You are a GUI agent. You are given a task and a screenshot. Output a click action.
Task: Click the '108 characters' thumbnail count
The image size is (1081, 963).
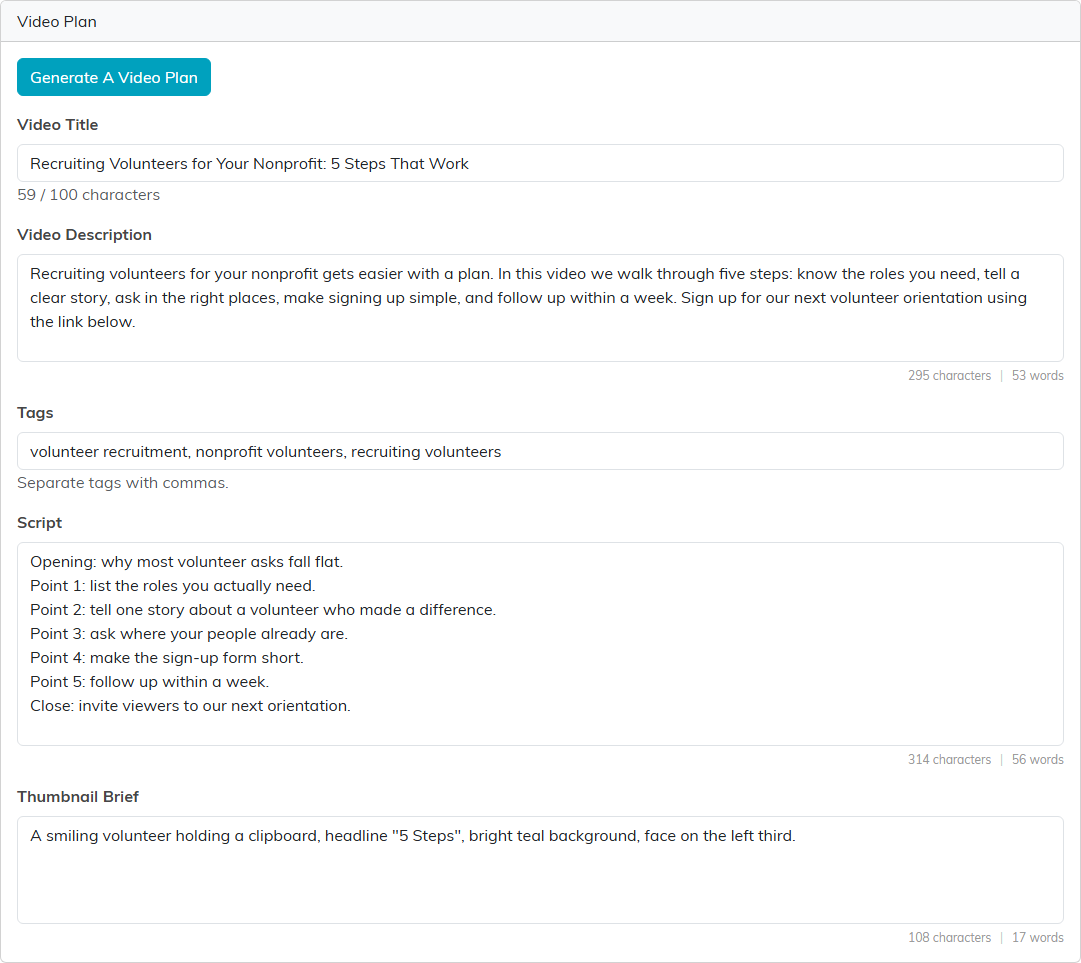coord(949,937)
